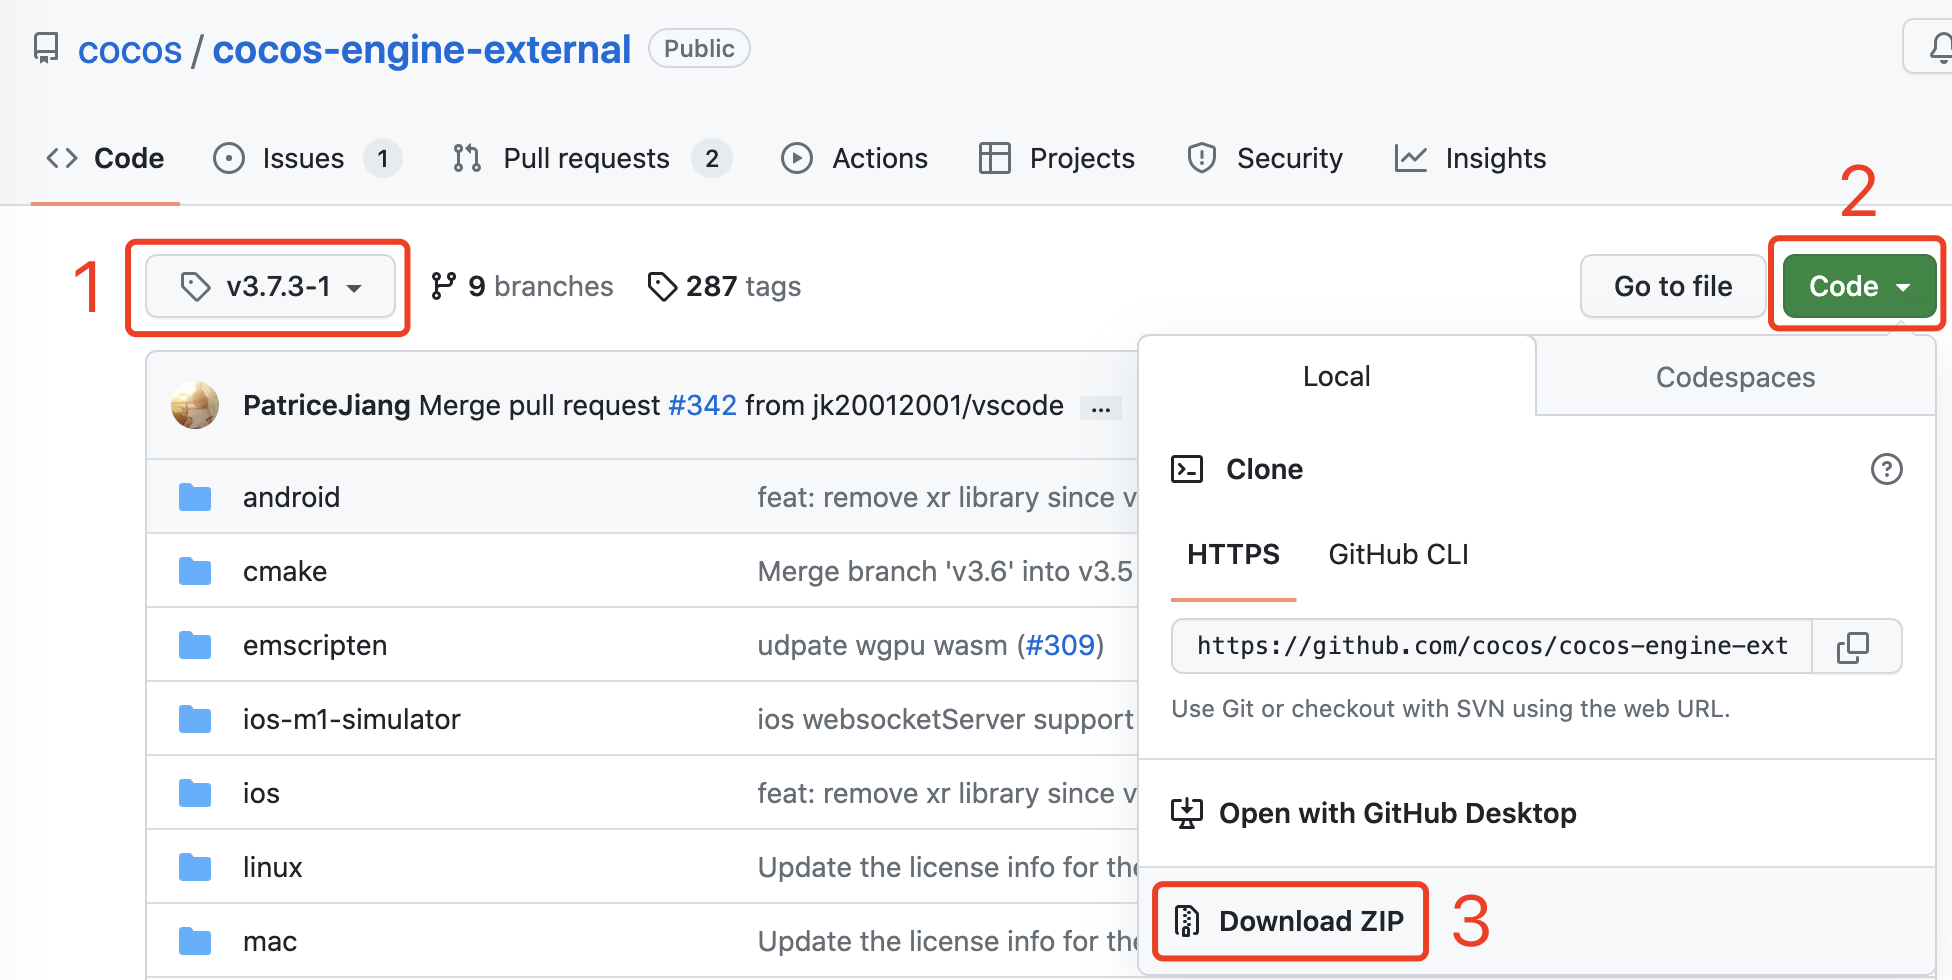The image size is (1952, 980).
Task: Open the mac folder
Action: (x=270, y=941)
